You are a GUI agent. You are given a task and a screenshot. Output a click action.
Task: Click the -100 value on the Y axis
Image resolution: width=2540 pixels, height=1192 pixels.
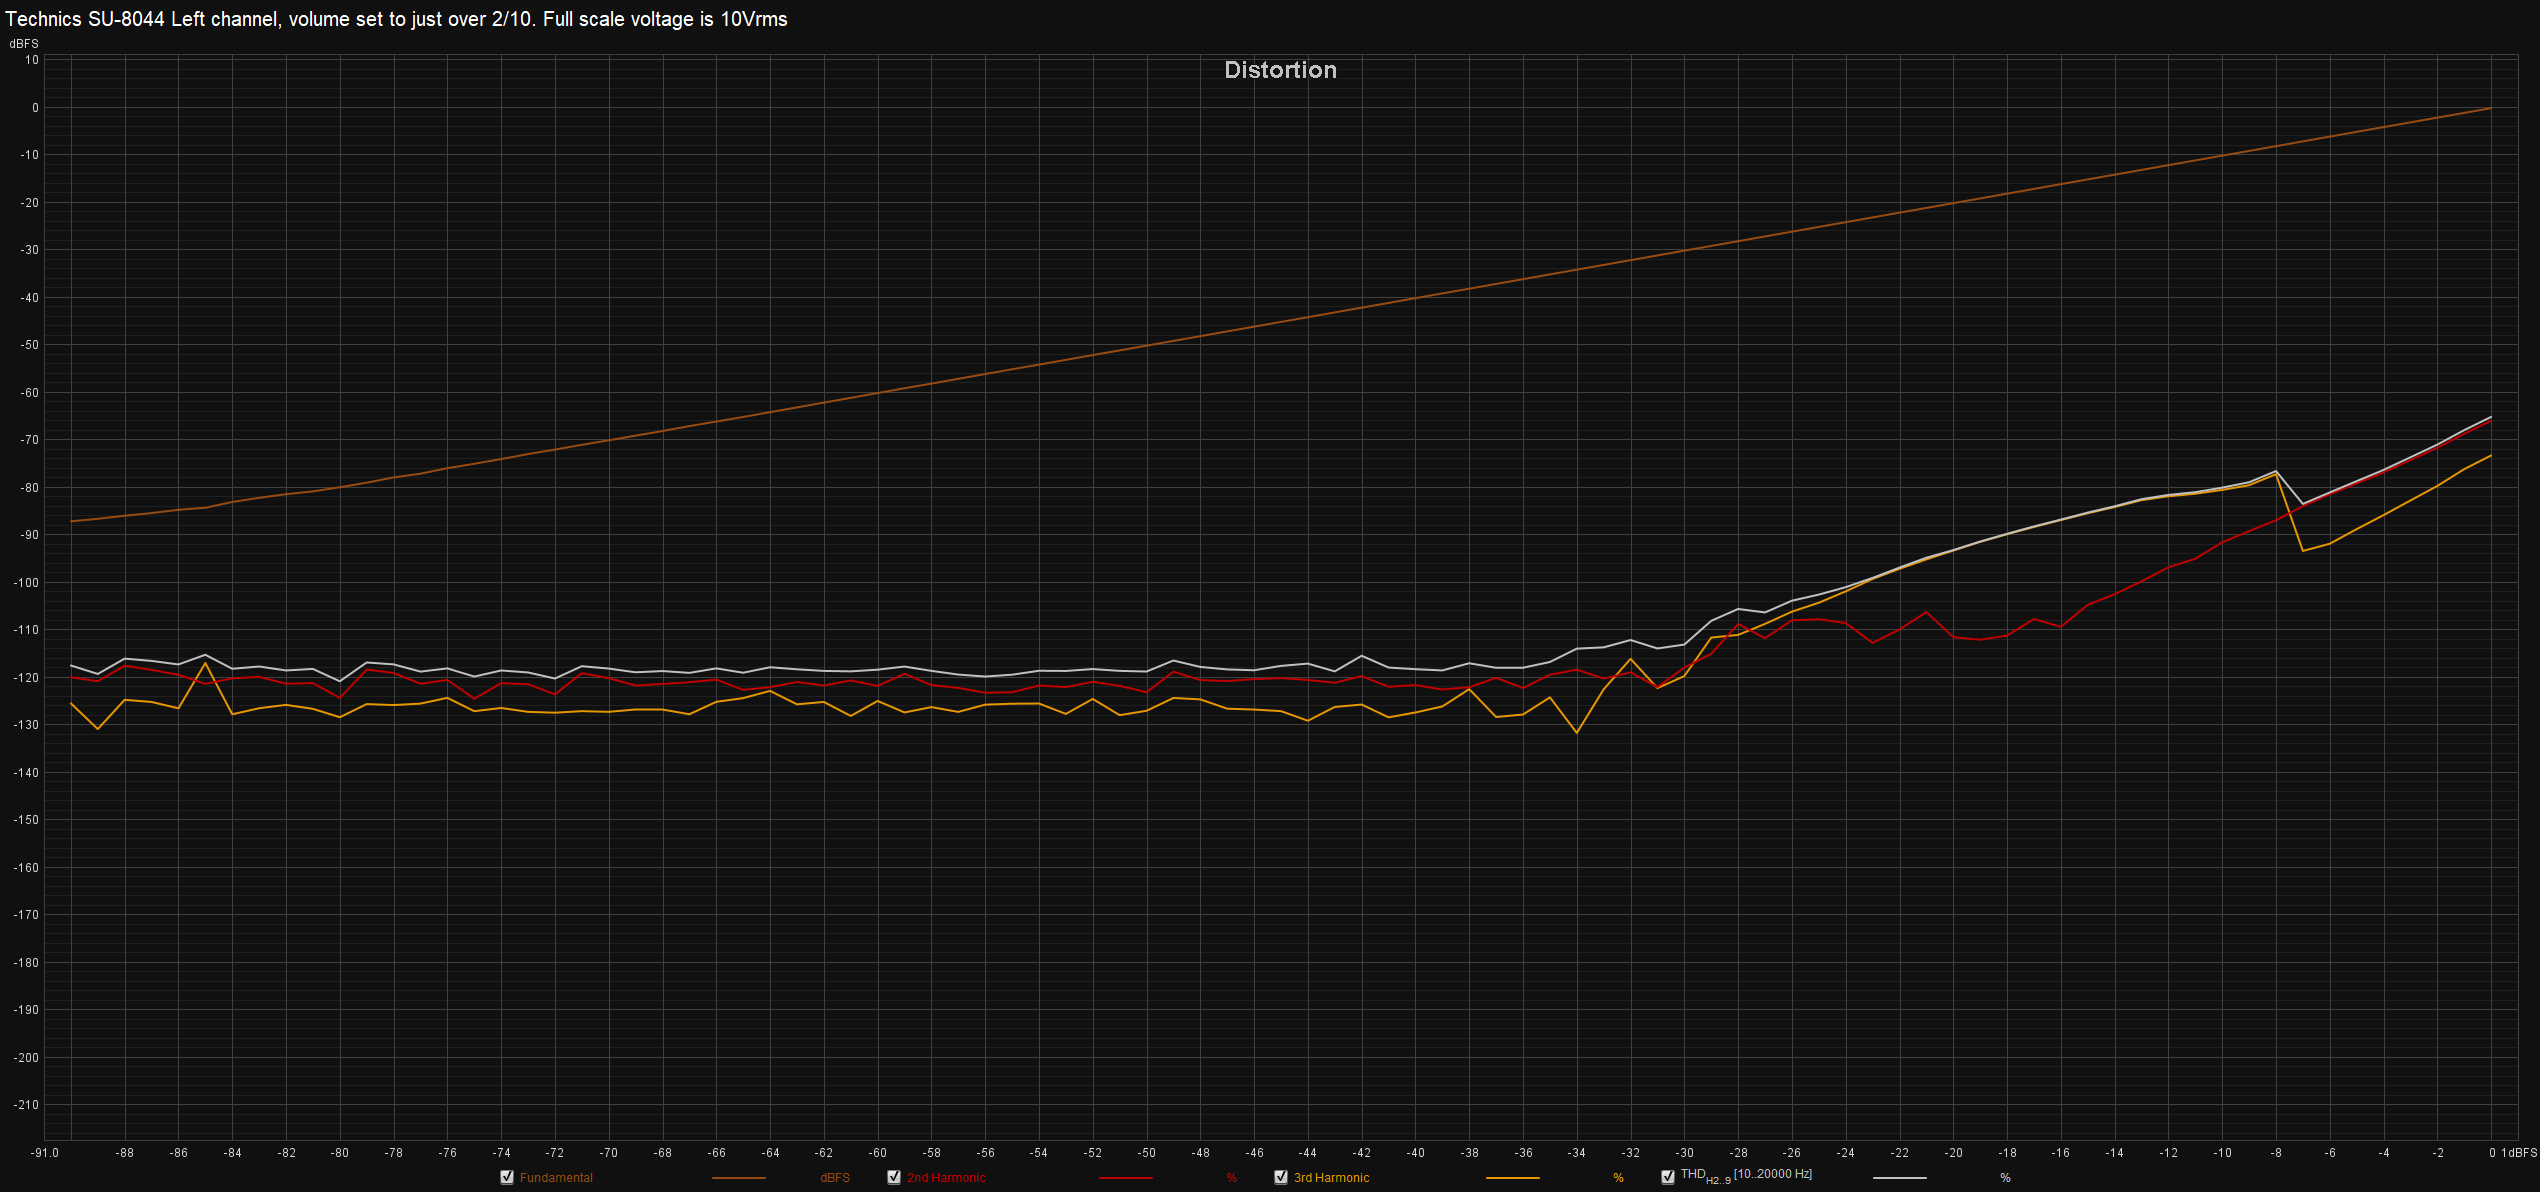point(26,583)
